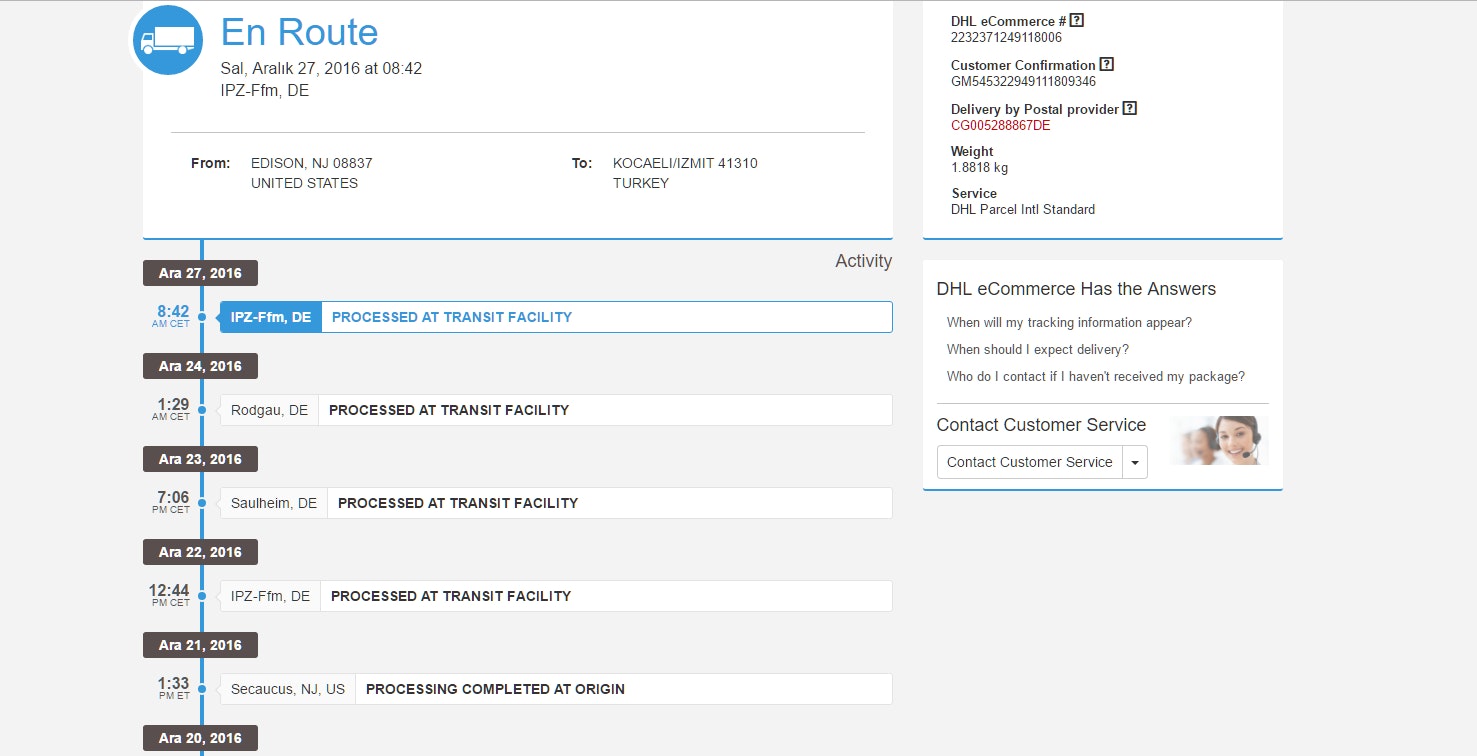Click help icon next to Delivery by Postal provider
1477x756 pixels.
click(1129, 109)
